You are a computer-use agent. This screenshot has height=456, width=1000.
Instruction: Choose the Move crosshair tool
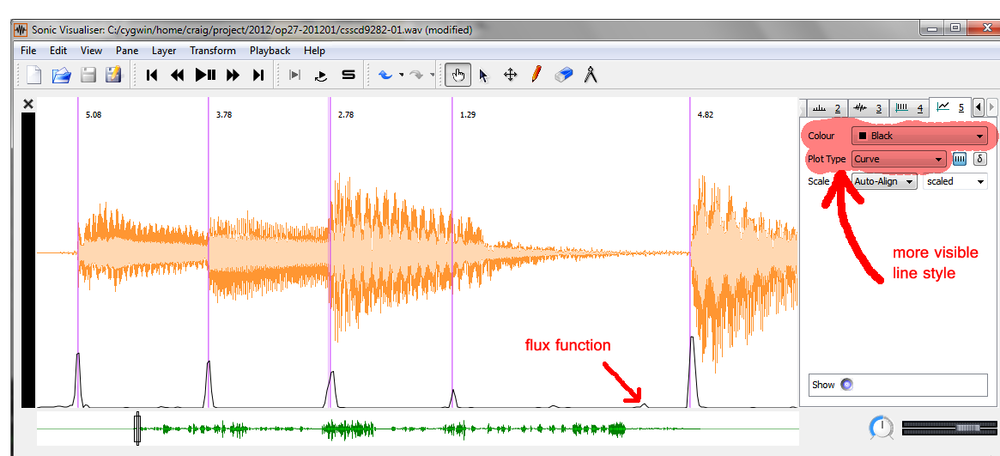pyautogui.click(x=510, y=75)
